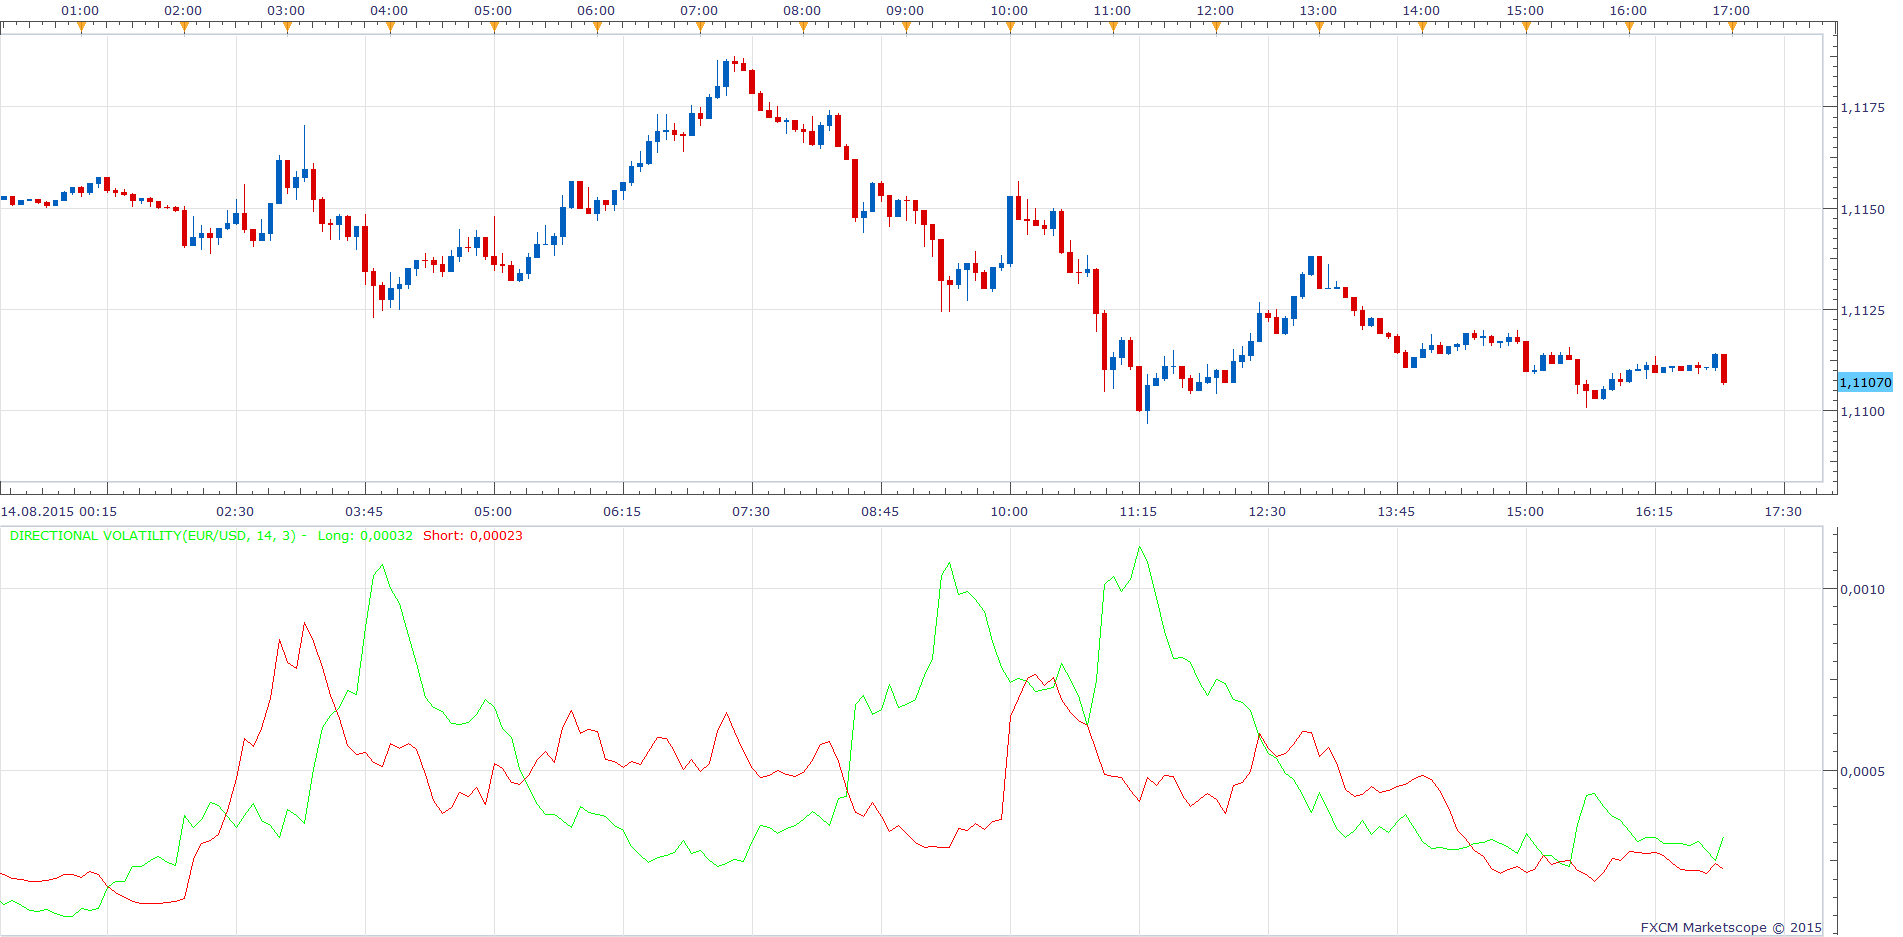Select orange marker under top 10:00 label
This screenshot has width=1903, height=937.
coord(1010,28)
